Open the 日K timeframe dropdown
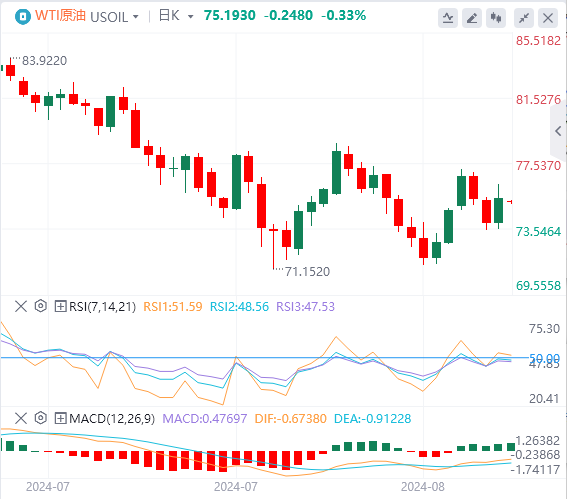Image resolution: width=567 pixels, height=499 pixels. tap(176, 16)
